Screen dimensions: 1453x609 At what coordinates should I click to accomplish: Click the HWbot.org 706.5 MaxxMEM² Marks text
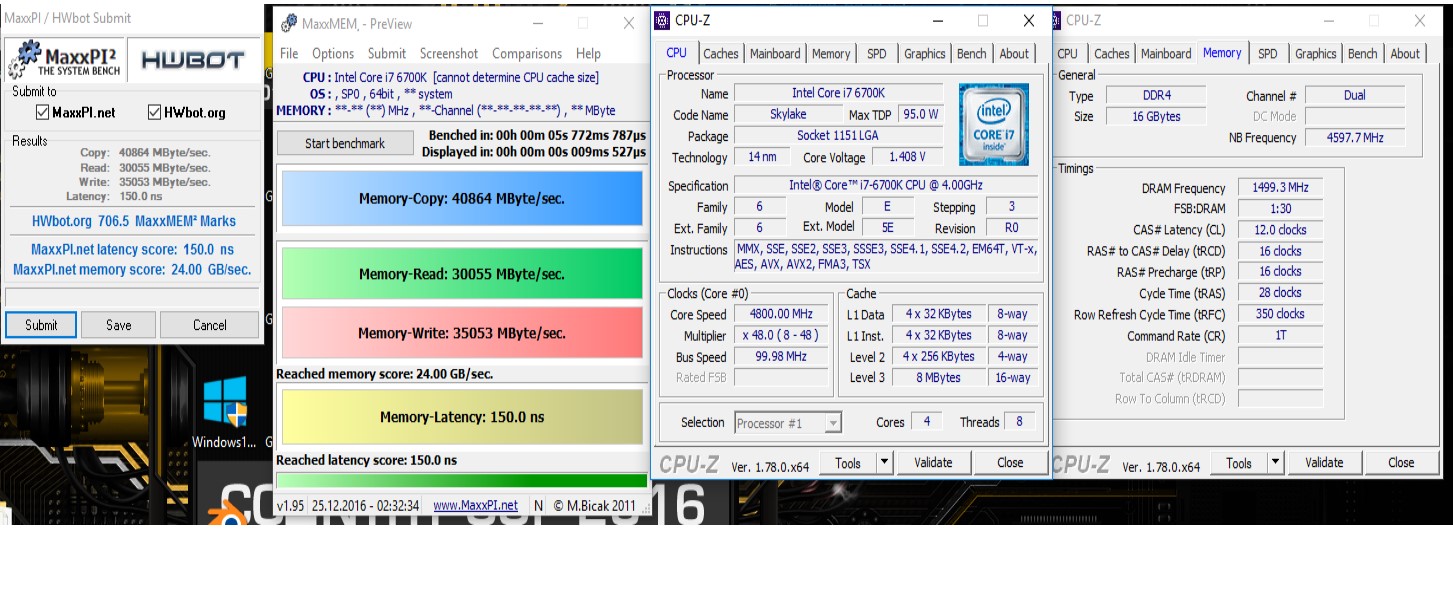point(134,221)
